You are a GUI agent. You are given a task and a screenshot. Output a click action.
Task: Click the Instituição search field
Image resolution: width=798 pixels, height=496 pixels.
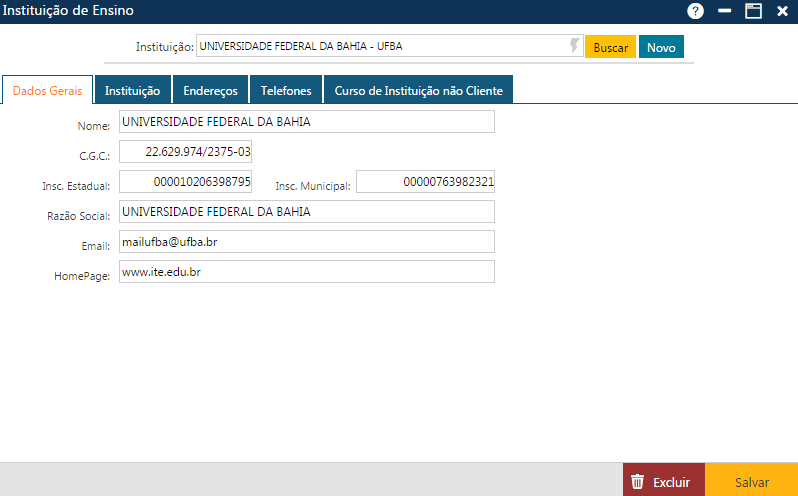click(x=380, y=46)
